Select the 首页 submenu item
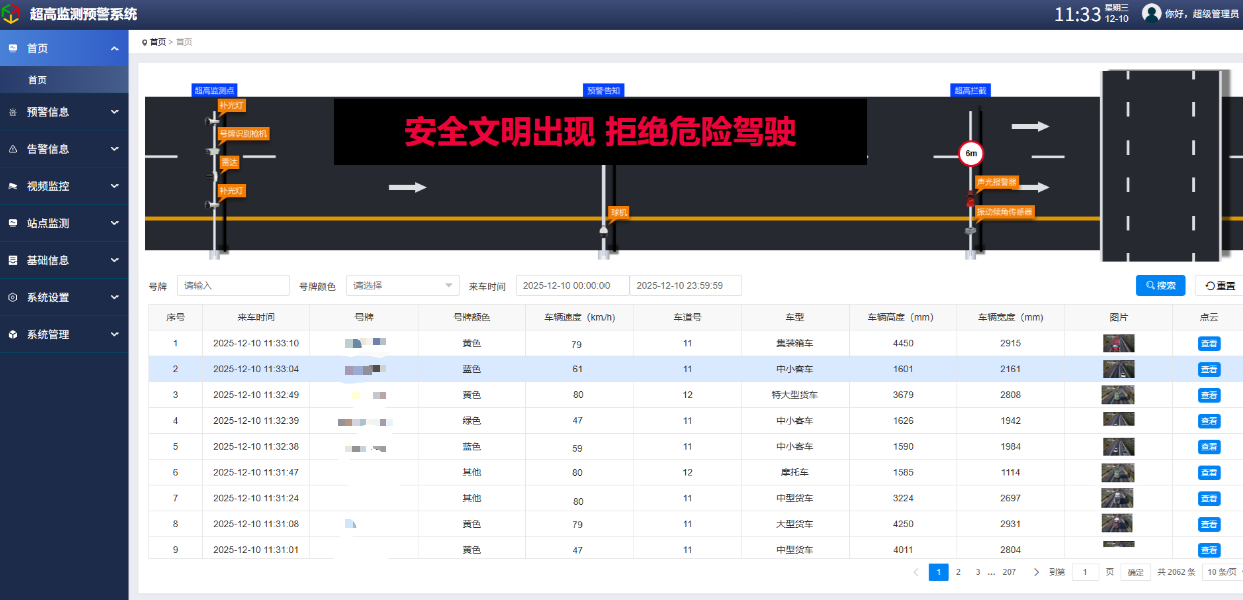 tap(38, 80)
